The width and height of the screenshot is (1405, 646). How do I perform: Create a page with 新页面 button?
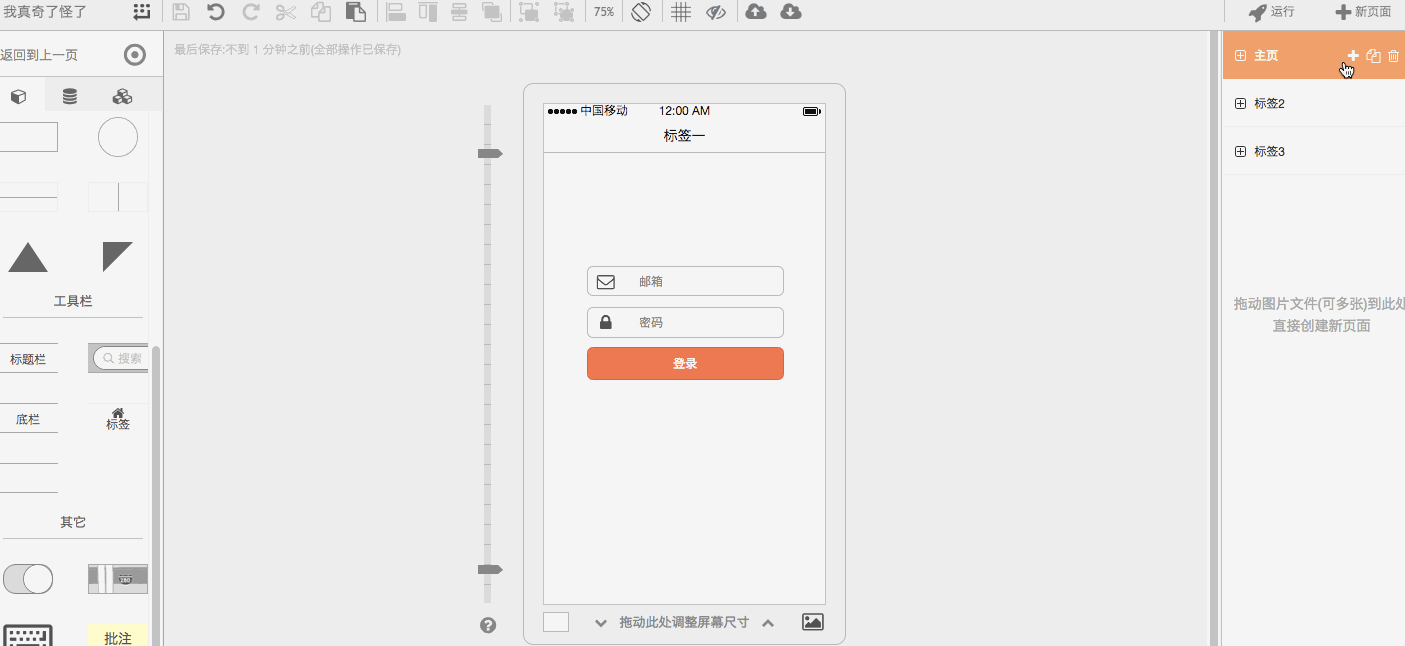pos(1364,12)
